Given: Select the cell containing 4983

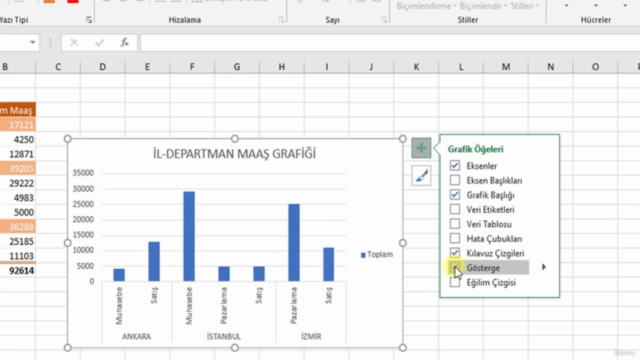Looking at the screenshot, I should [18, 198].
